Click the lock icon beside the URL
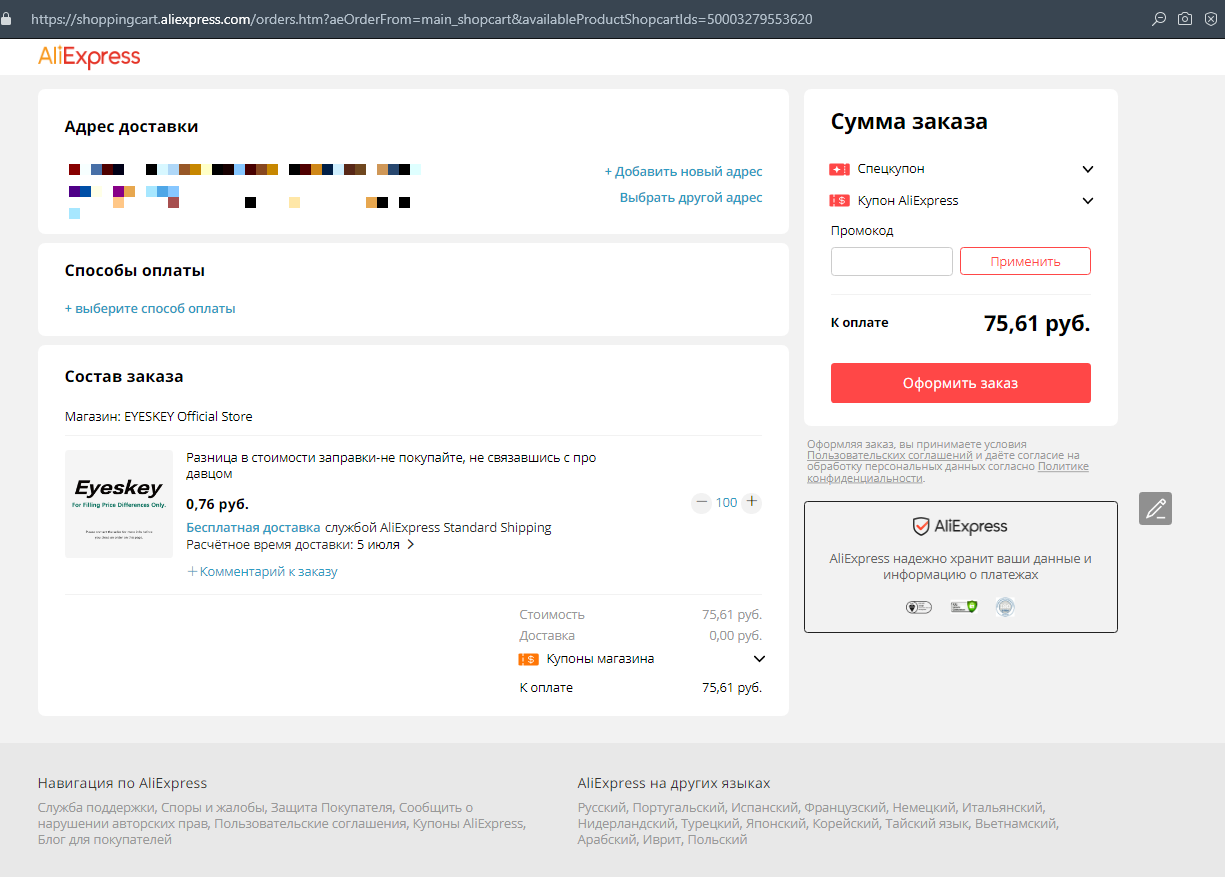This screenshot has height=877, width=1225. tap(7, 19)
